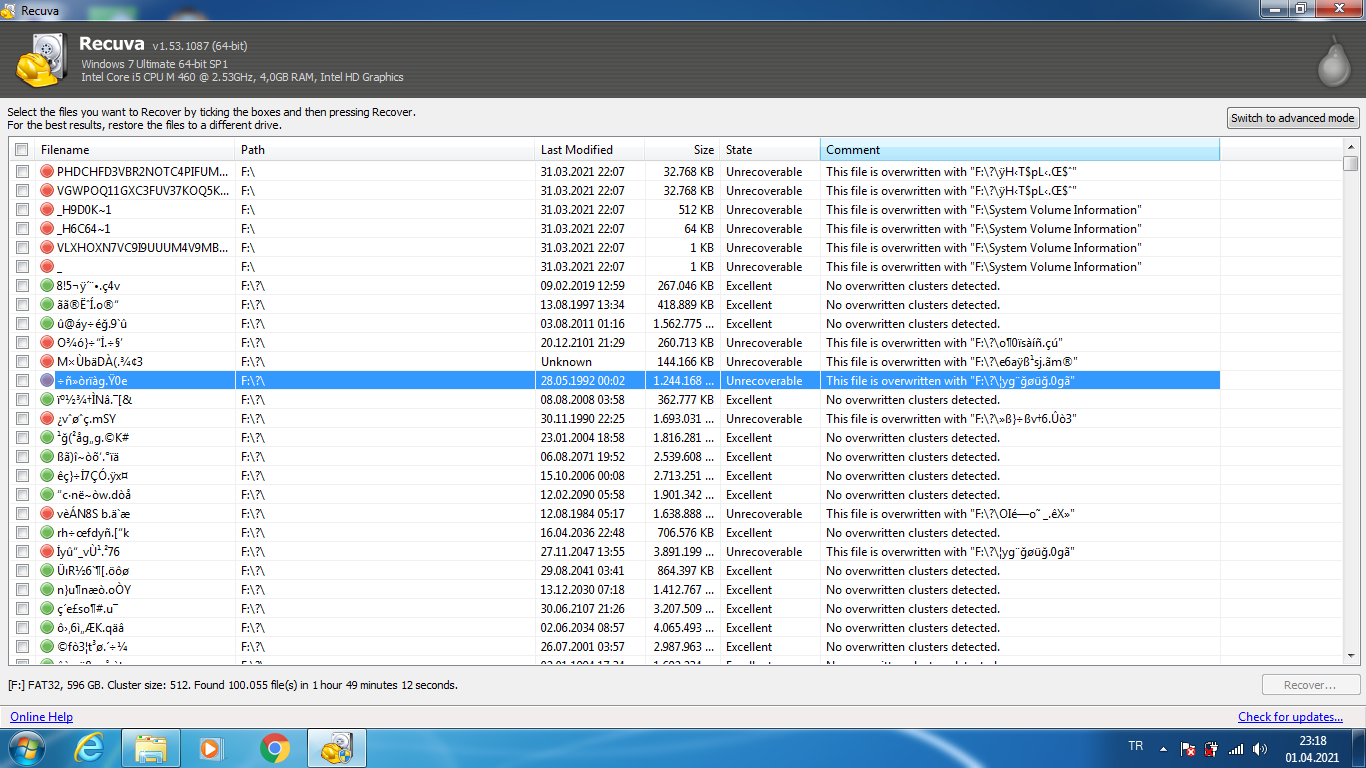
Task: Click green status icon of file modified 09.02.2019
Action: (47, 286)
